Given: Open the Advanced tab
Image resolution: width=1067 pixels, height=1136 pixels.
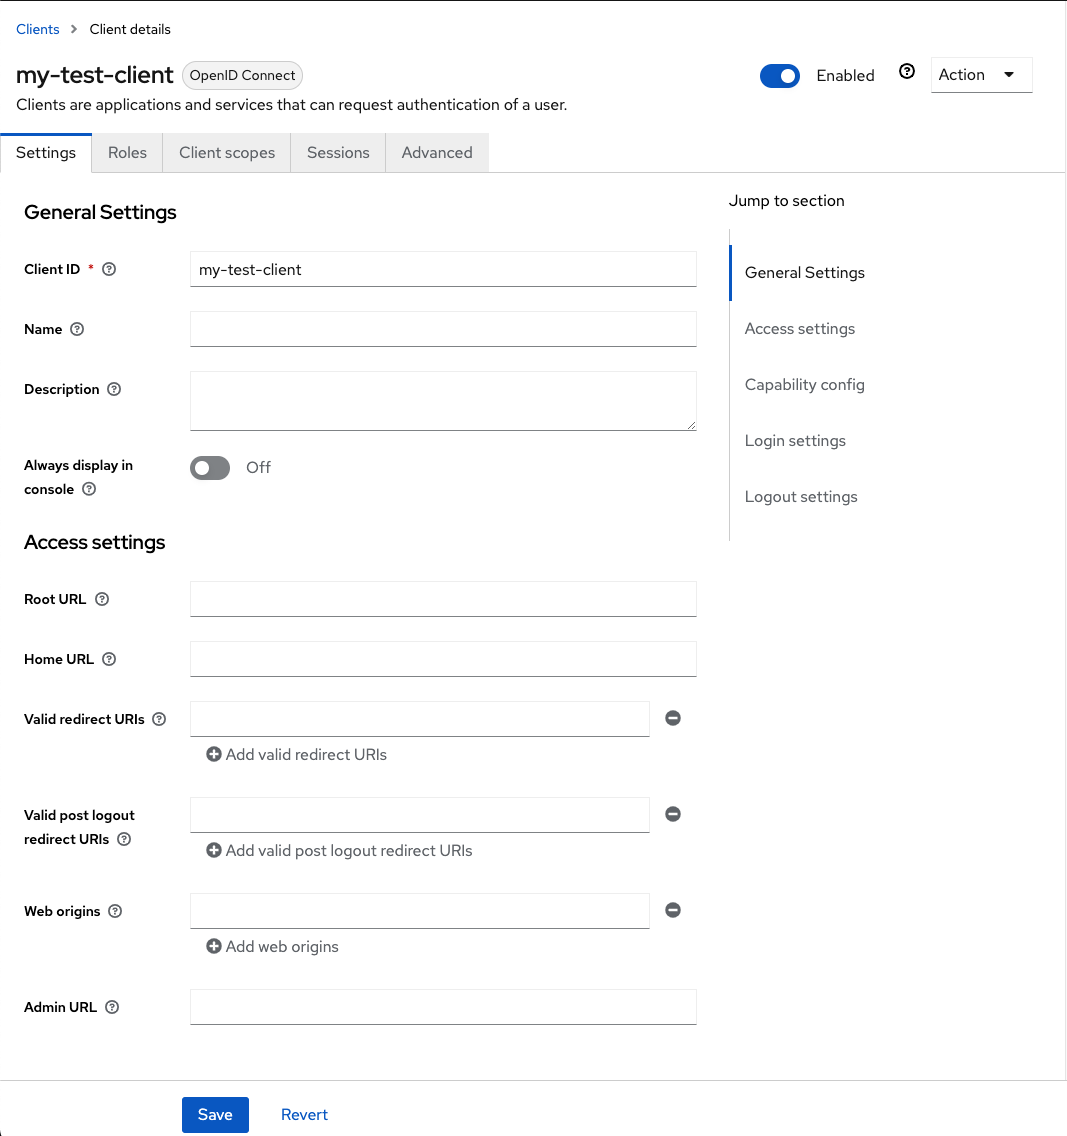Looking at the screenshot, I should [437, 153].
